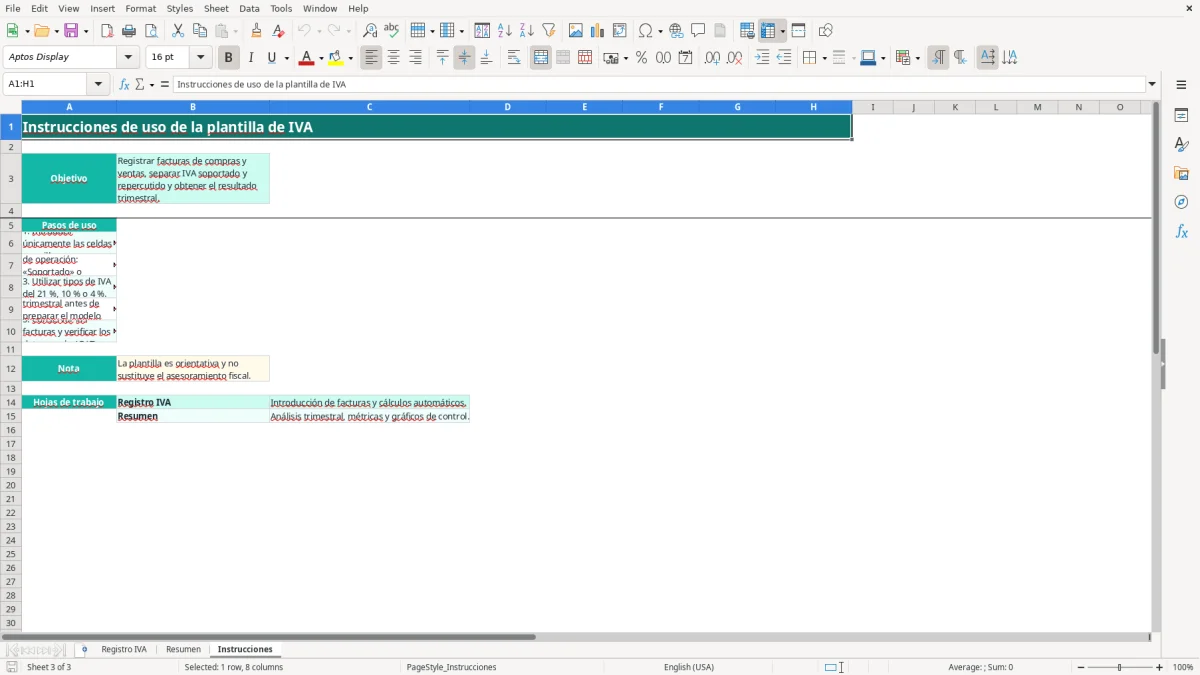Expand borders dropdown arrow
Viewport: 1200px width, 675px height.
click(823, 58)
